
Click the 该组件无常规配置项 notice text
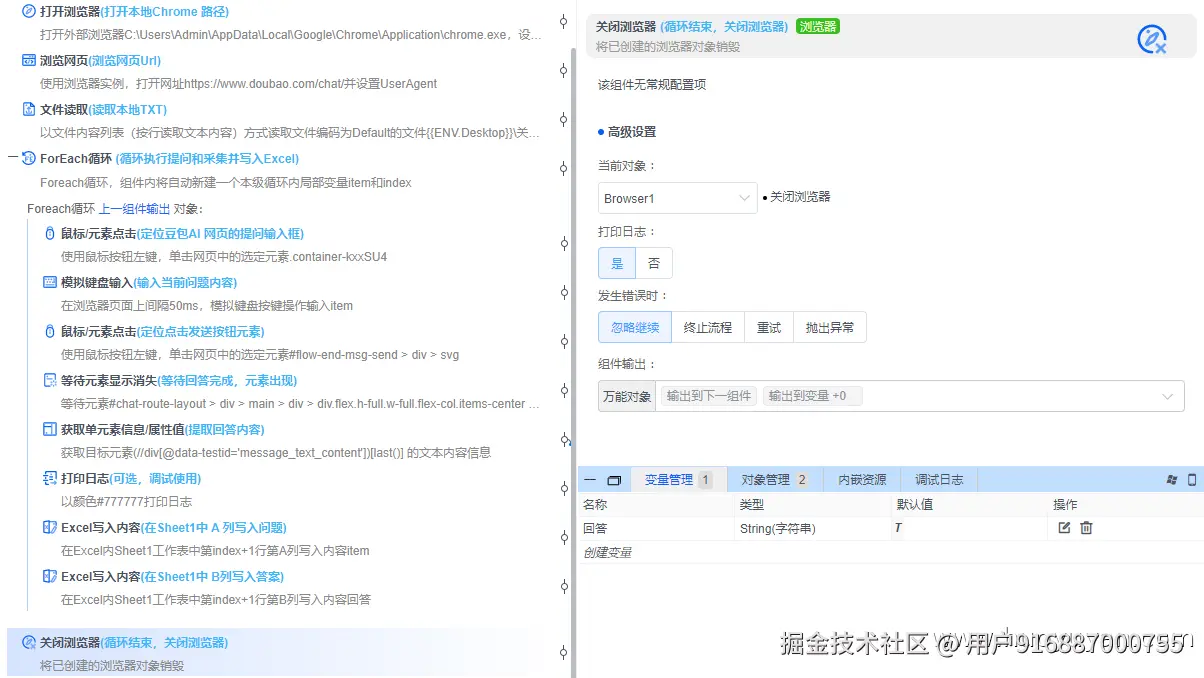click(652, 85)
